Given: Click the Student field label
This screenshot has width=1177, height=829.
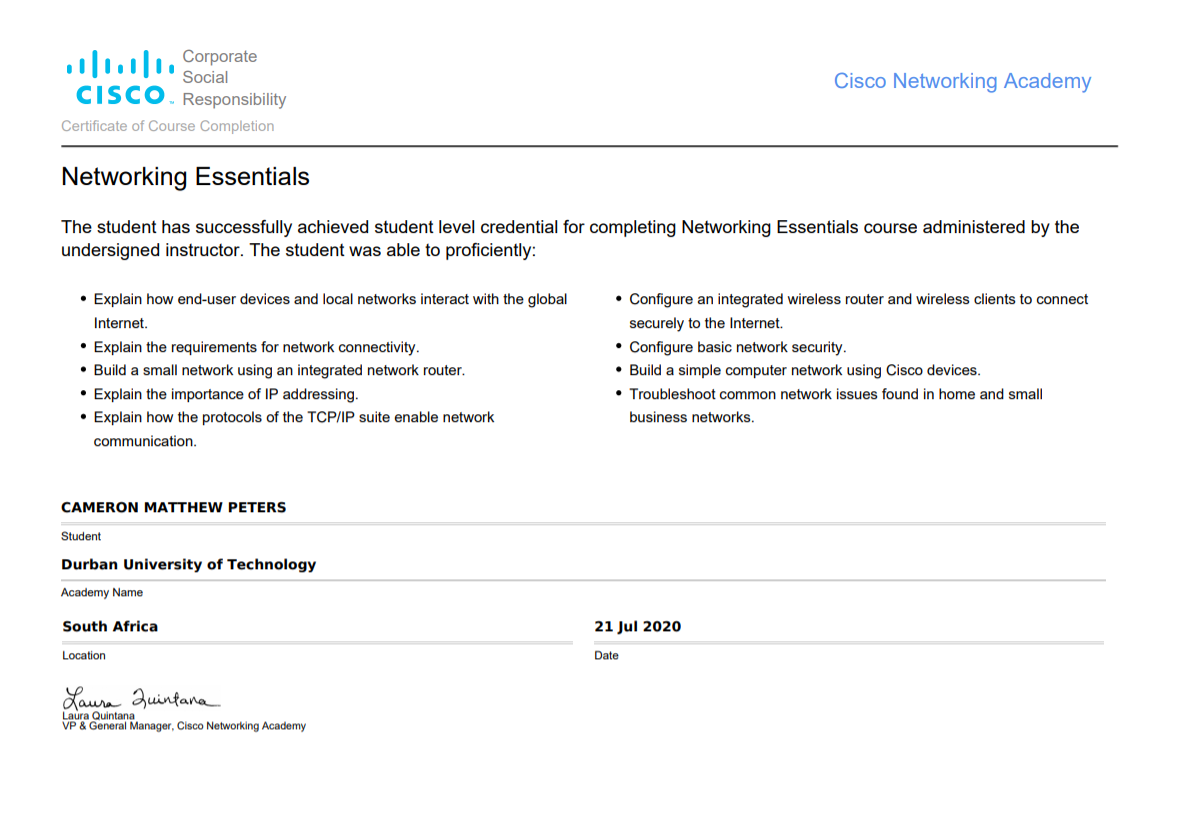Looking at the screenshot, I should click(x=80, y=536).
